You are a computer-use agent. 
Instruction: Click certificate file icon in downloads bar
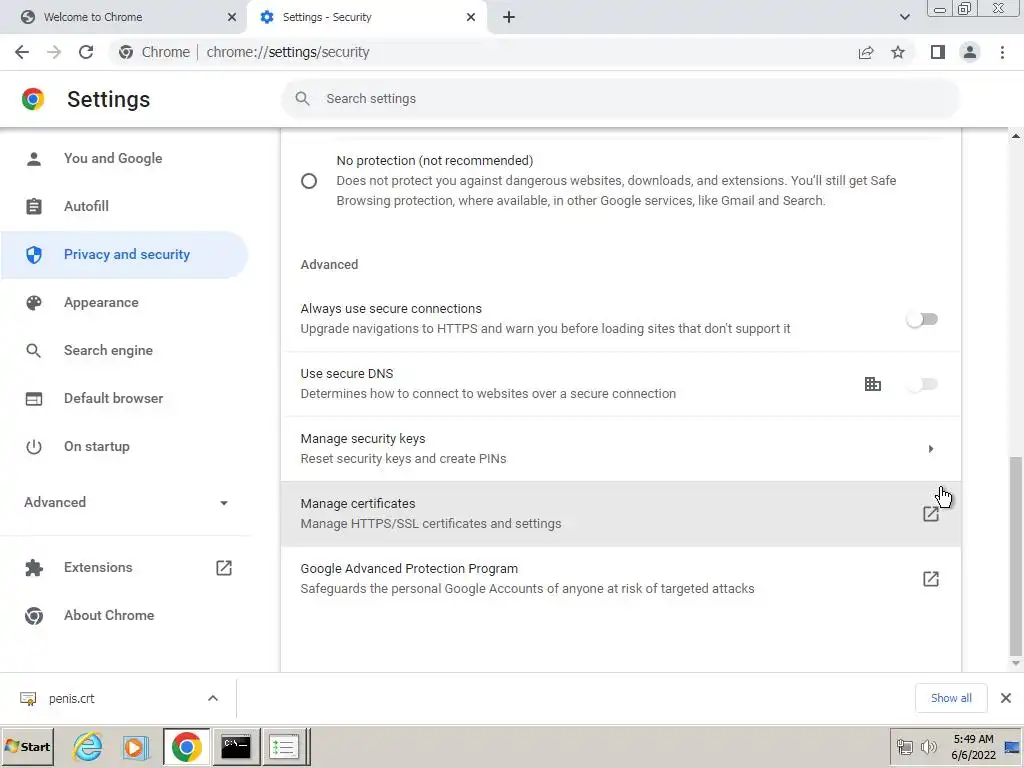(x=28, y=699)
